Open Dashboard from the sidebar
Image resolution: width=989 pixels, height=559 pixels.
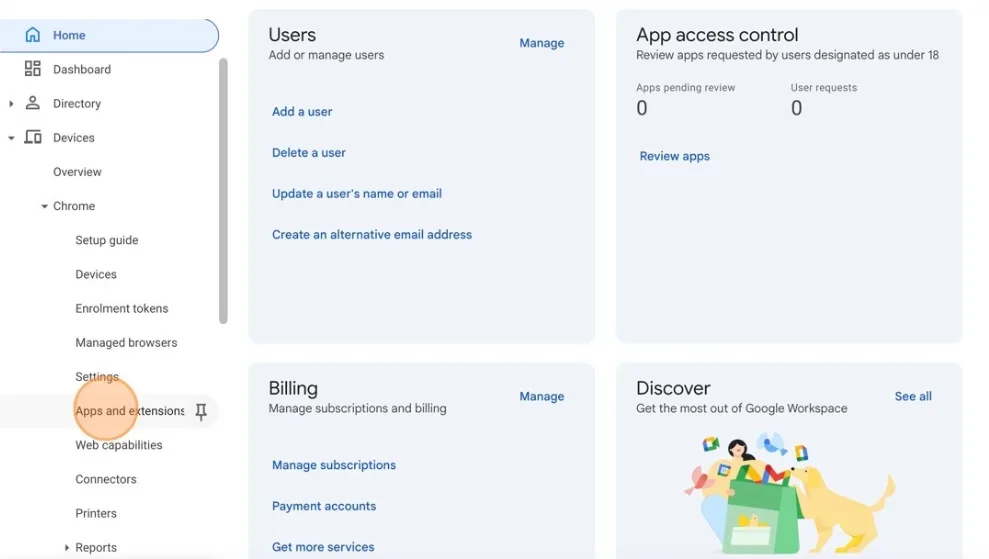[81, 69]
